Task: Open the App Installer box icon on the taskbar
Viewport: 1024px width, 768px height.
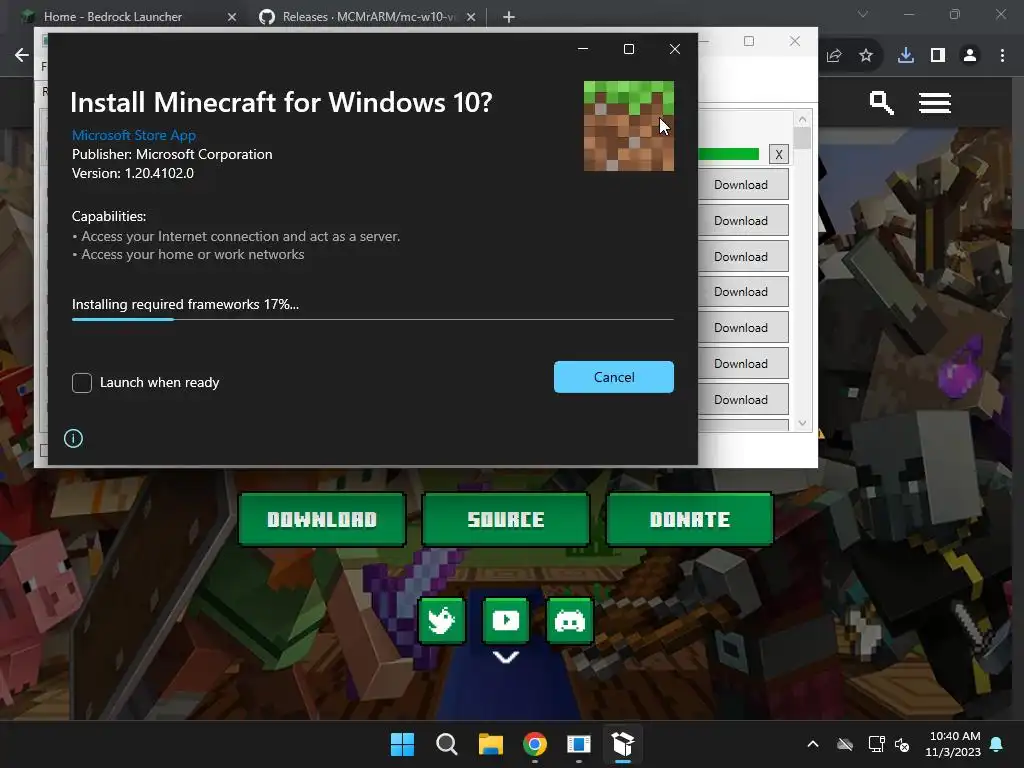Action: pyautogui.click(x=623, y=744)
